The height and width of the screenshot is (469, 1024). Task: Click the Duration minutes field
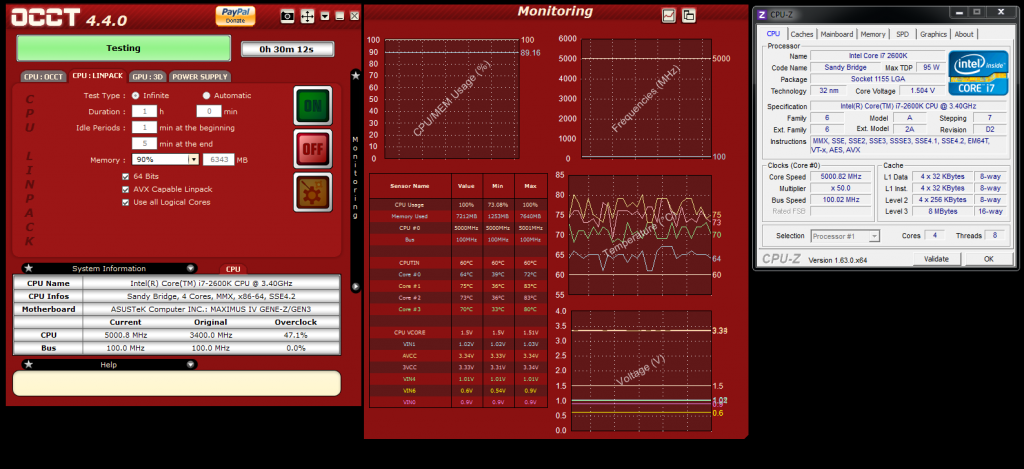coord(209,112)
